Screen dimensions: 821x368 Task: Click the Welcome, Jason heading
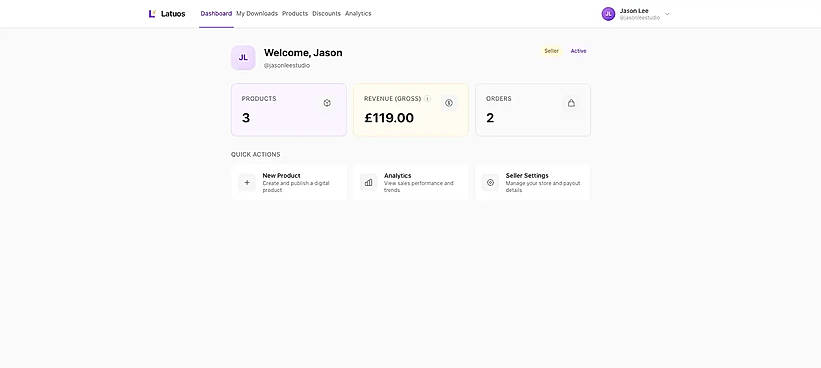point(303,53)
